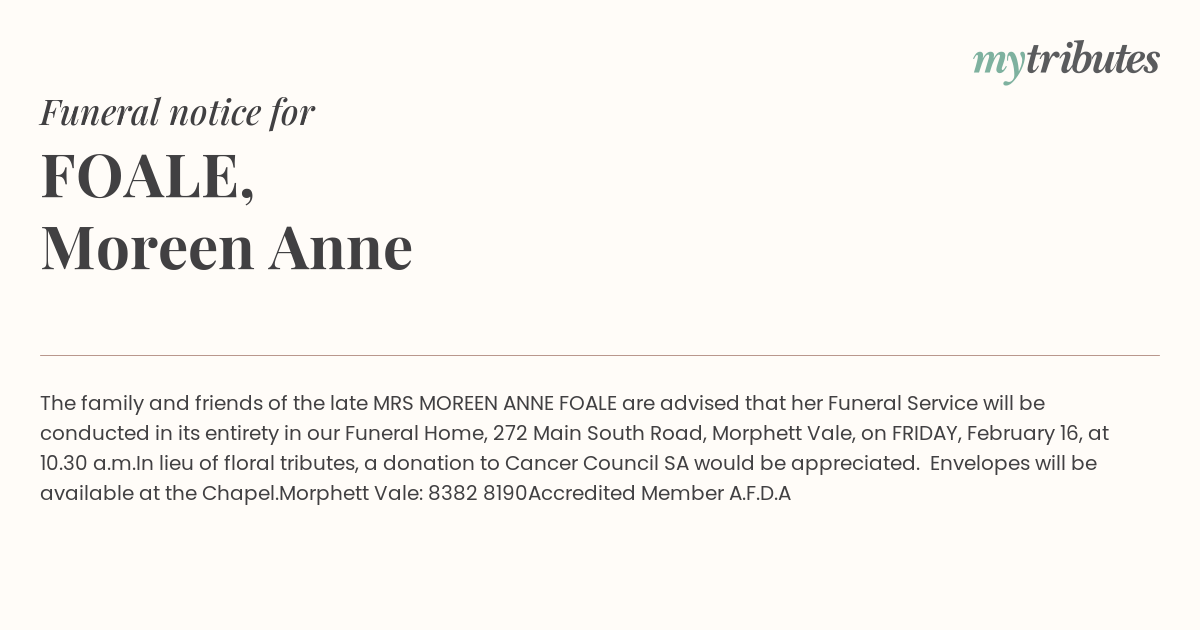Click the name "Moreen Anne" in title
The width and height of the screenshot is (1200, 630).
coord(226,248)
